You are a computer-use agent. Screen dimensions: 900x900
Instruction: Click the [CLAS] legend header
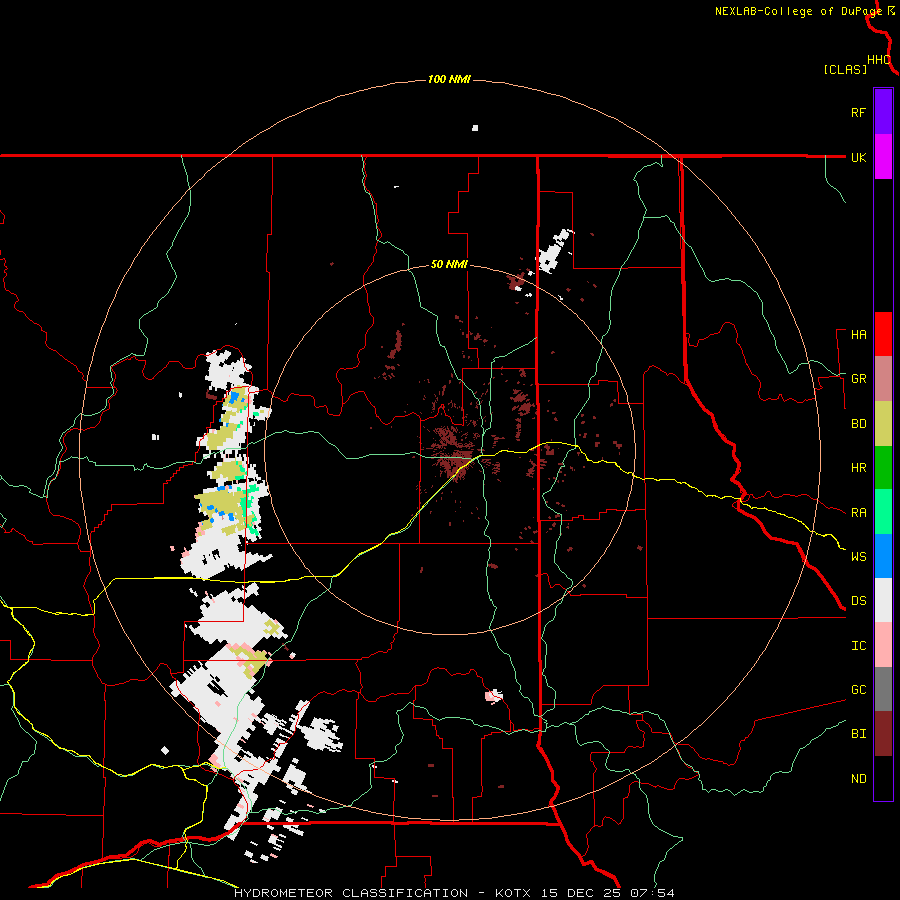[x=845, y=69]
